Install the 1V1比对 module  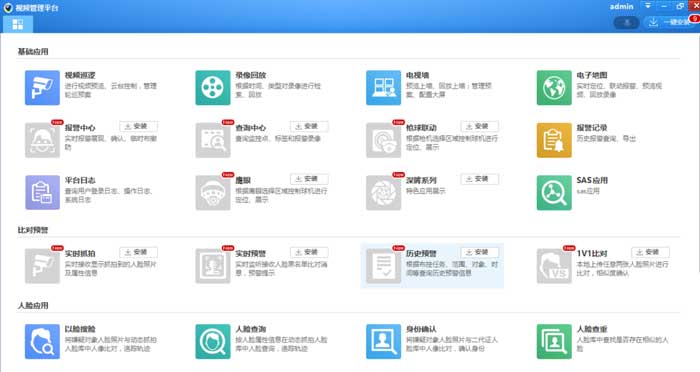650,252
